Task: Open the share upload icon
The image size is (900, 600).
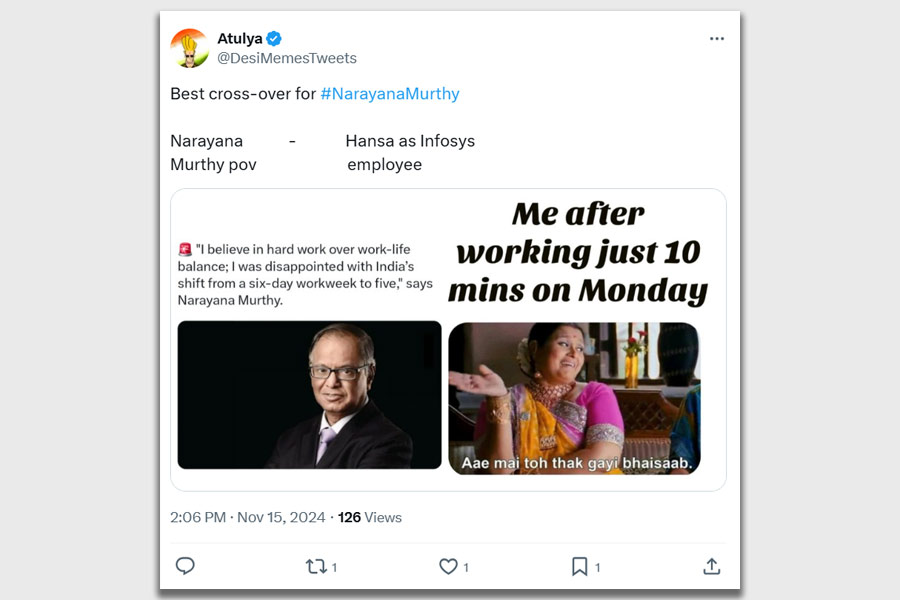Action: point(712,566)
